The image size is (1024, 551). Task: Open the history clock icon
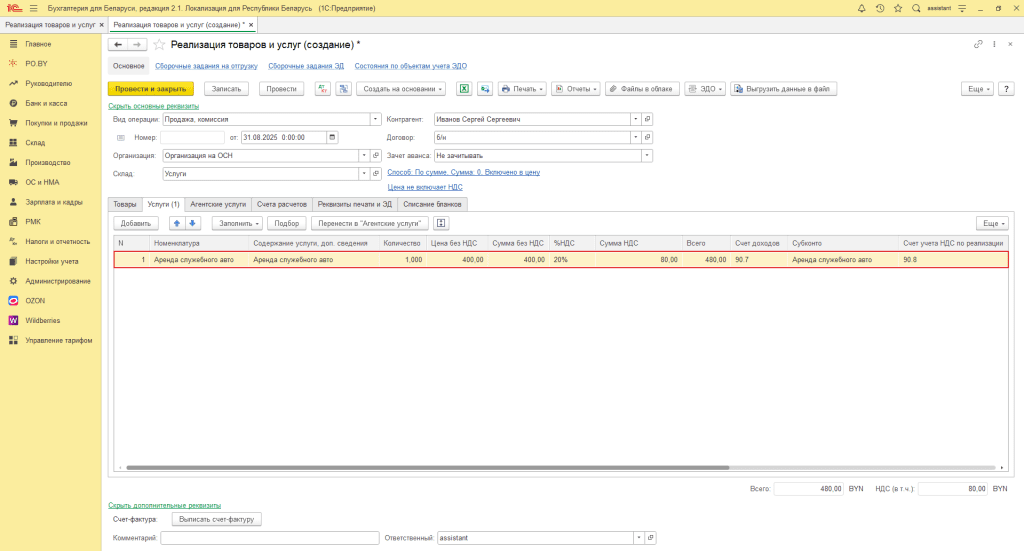point(880,8)
